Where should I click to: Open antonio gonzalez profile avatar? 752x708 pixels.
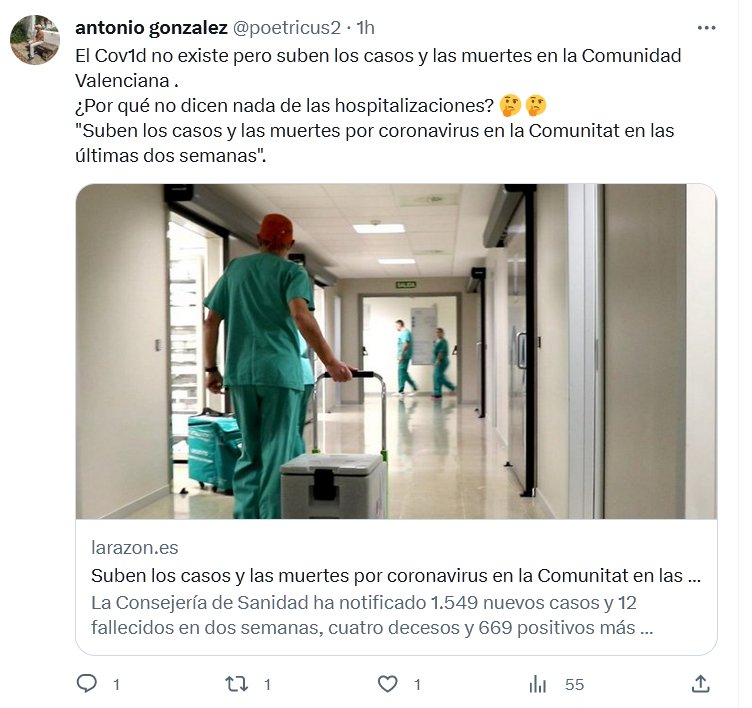35,39
